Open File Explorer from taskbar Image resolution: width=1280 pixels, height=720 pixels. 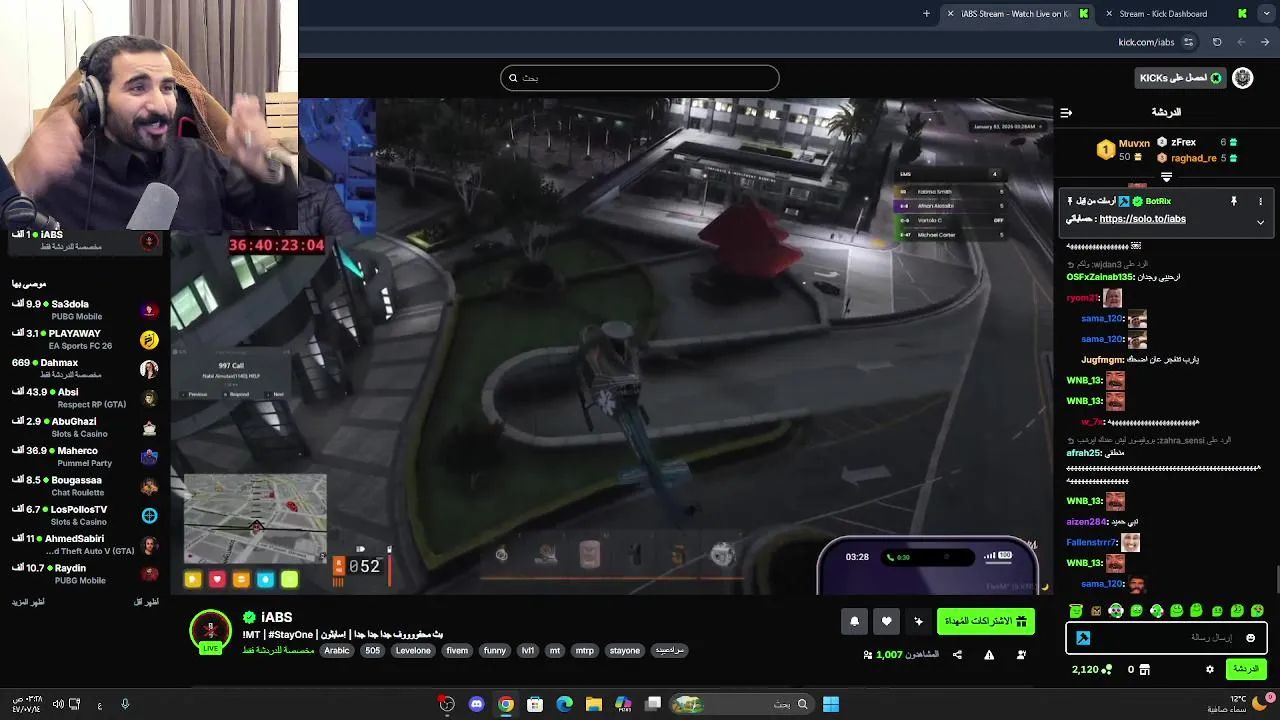click(593, 704)
